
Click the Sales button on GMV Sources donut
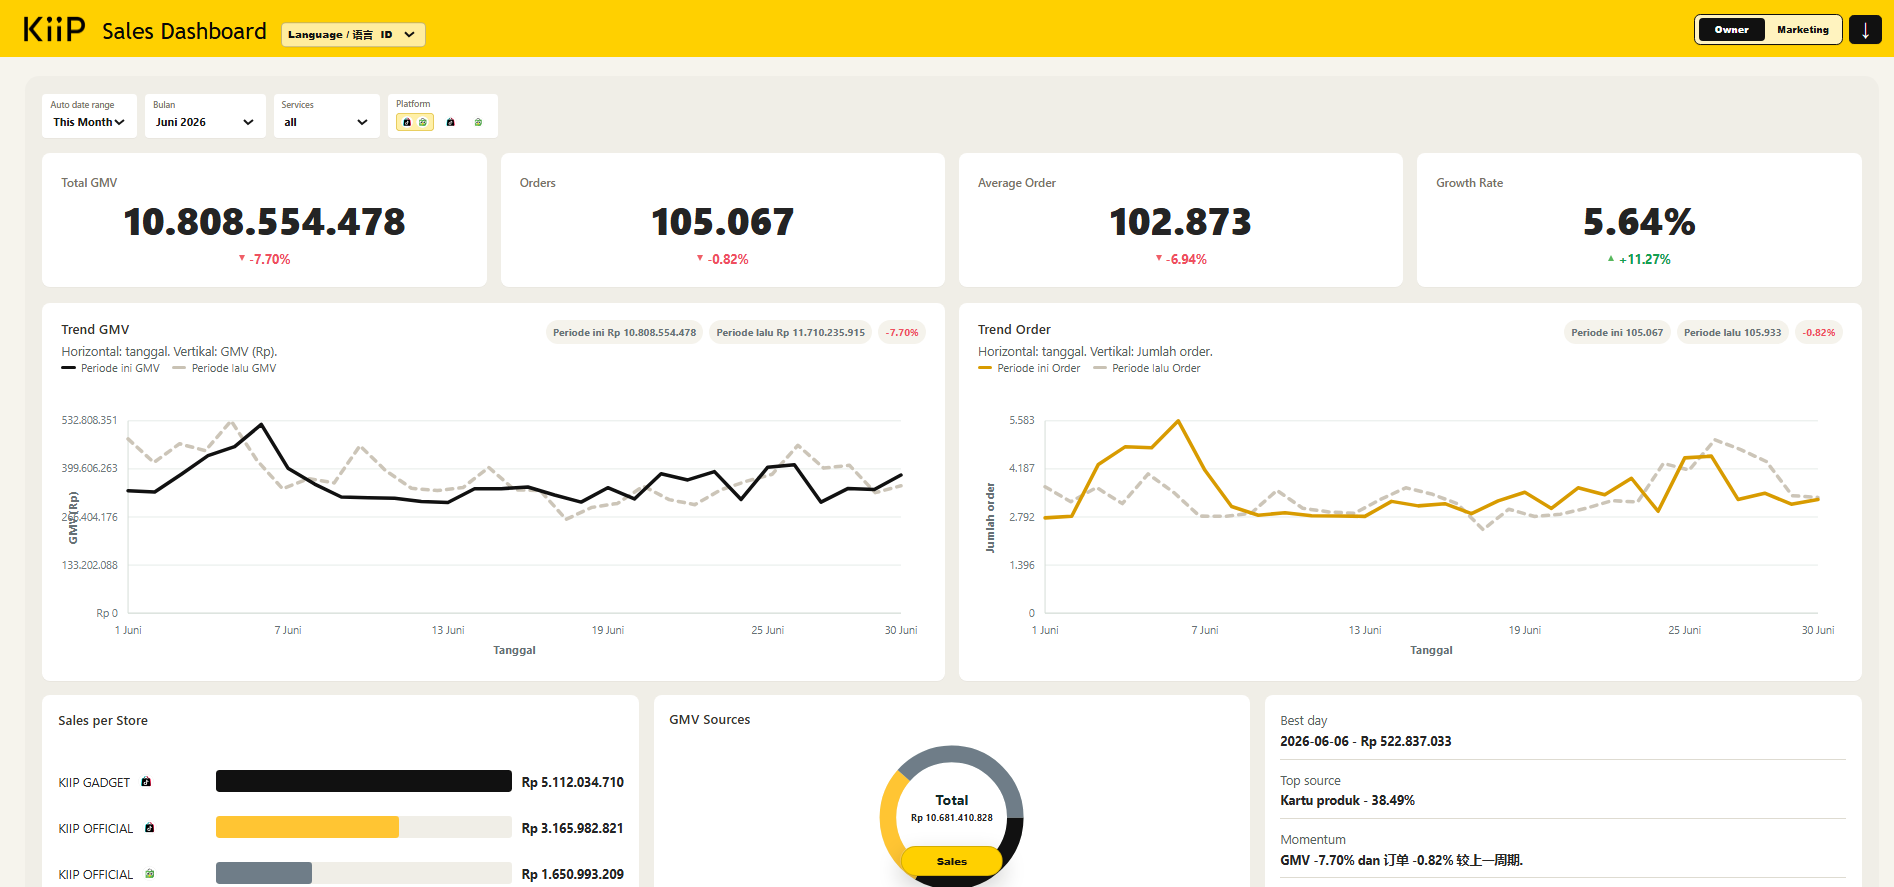pyautogui.click(x=952, y=861)
